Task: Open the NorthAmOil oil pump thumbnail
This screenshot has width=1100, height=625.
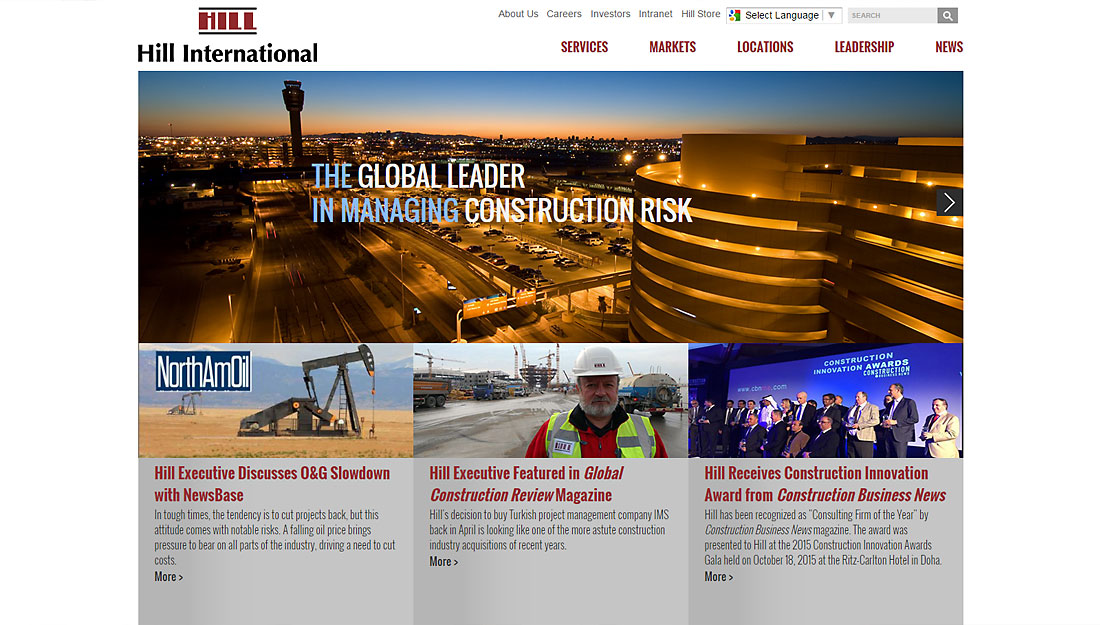Action: 276,401
